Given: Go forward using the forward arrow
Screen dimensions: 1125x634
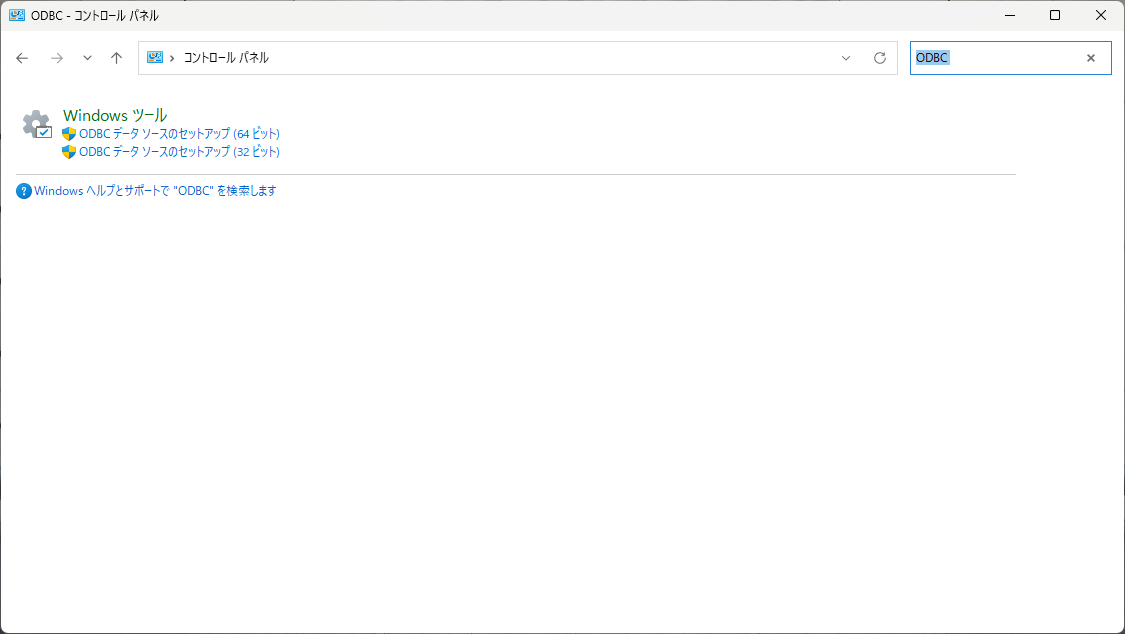Looking at the screenshot, I should (x=57, y=58).
